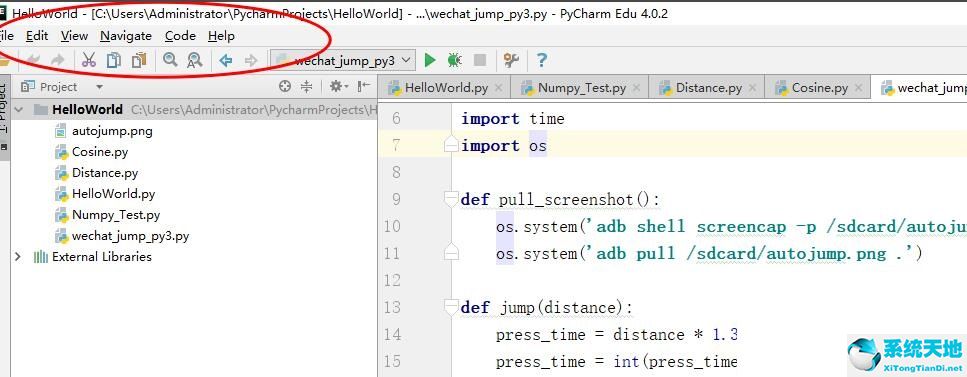Click Collapse All icon in Project panel
Image resolution: width=967 pixels, height=377 pixels.
(307, 86)
